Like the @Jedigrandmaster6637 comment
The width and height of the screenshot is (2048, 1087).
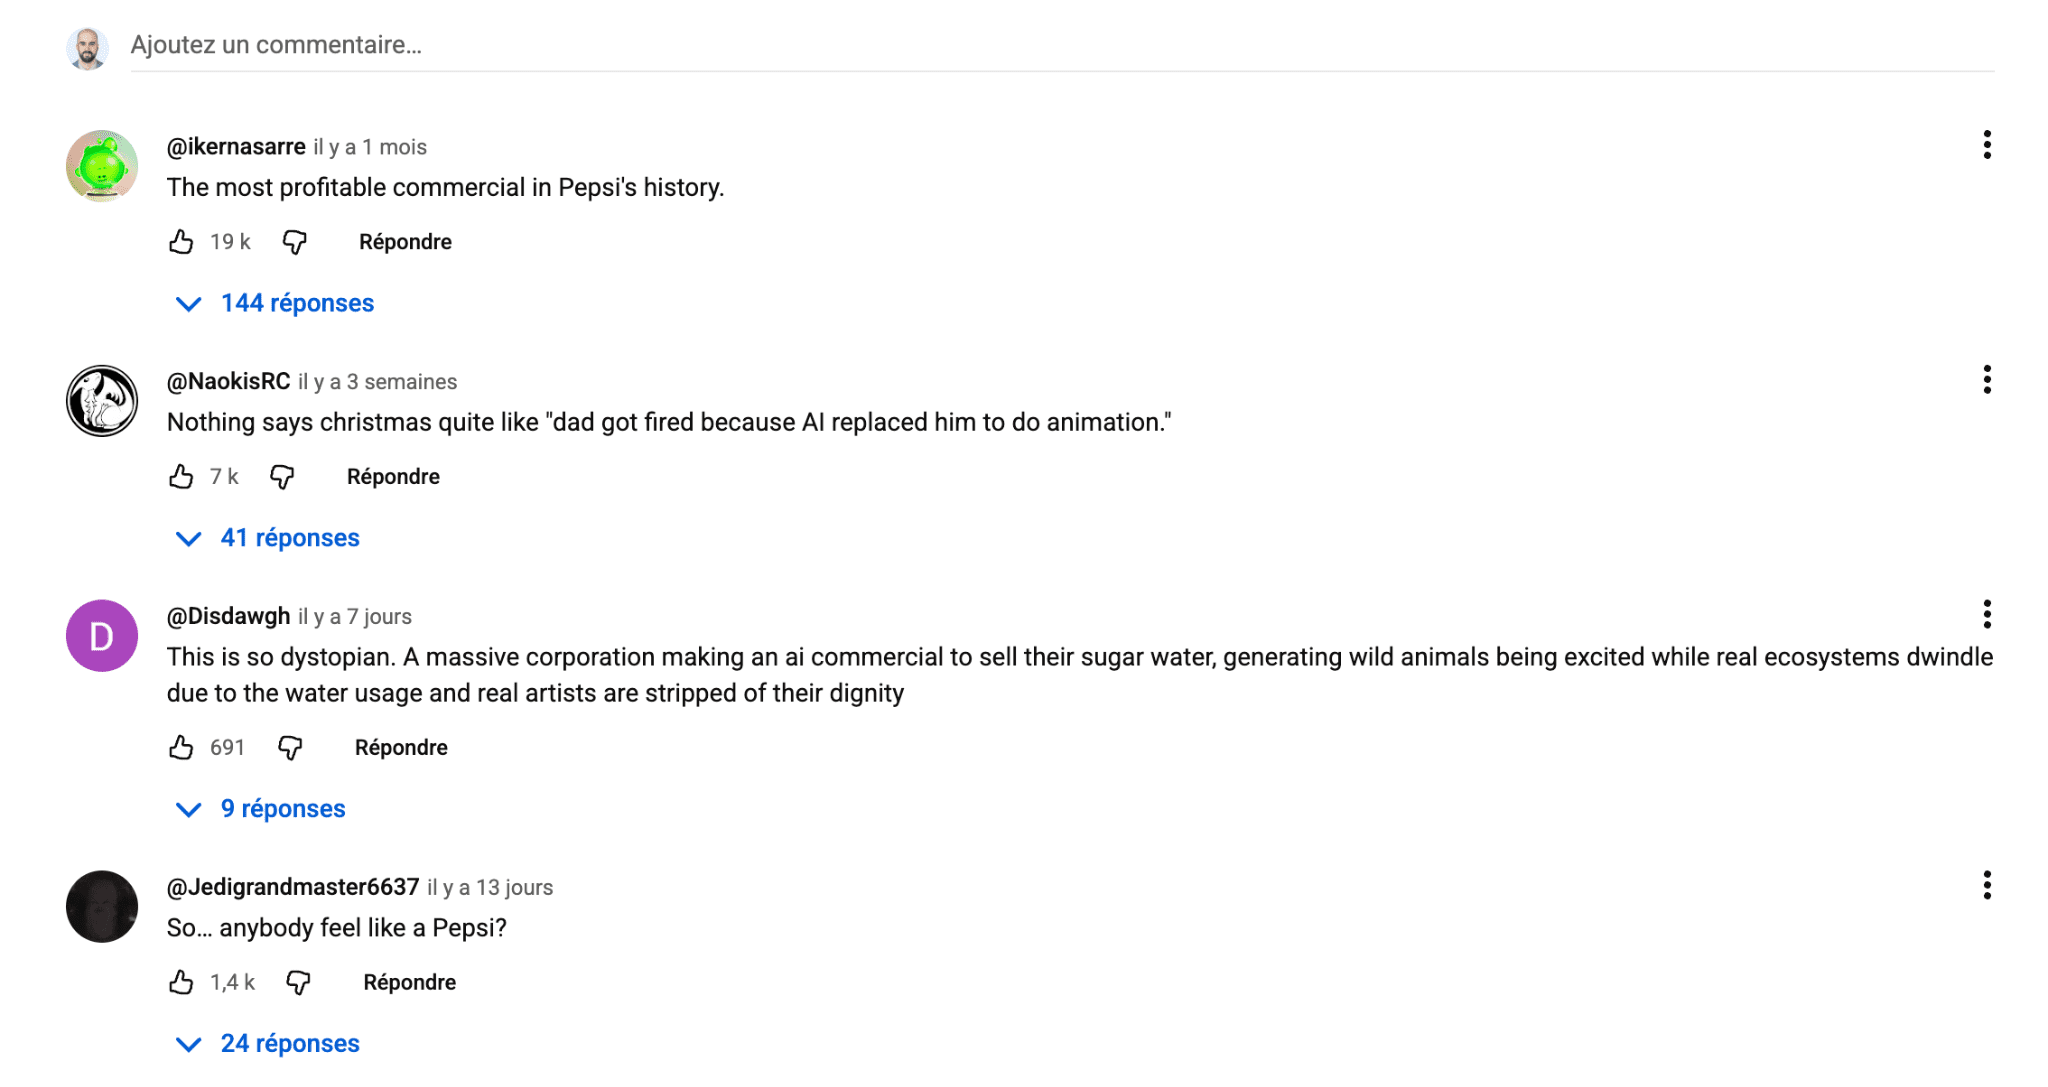181,983
